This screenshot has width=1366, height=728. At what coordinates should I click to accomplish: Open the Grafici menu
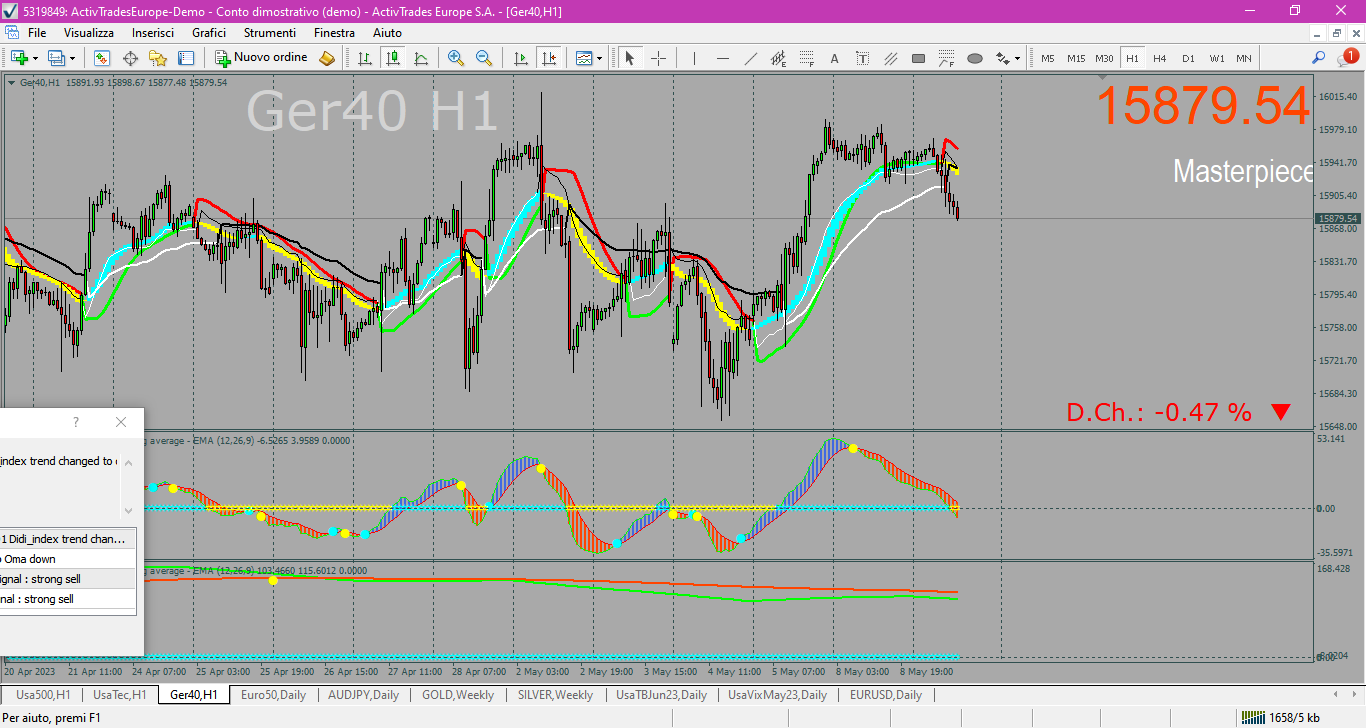(209, 33)
